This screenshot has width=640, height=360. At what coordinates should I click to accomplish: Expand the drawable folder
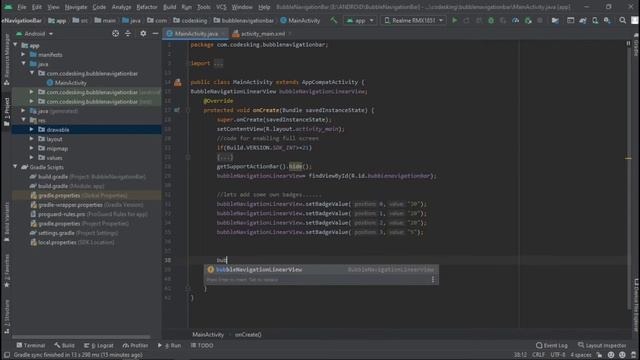31,129
